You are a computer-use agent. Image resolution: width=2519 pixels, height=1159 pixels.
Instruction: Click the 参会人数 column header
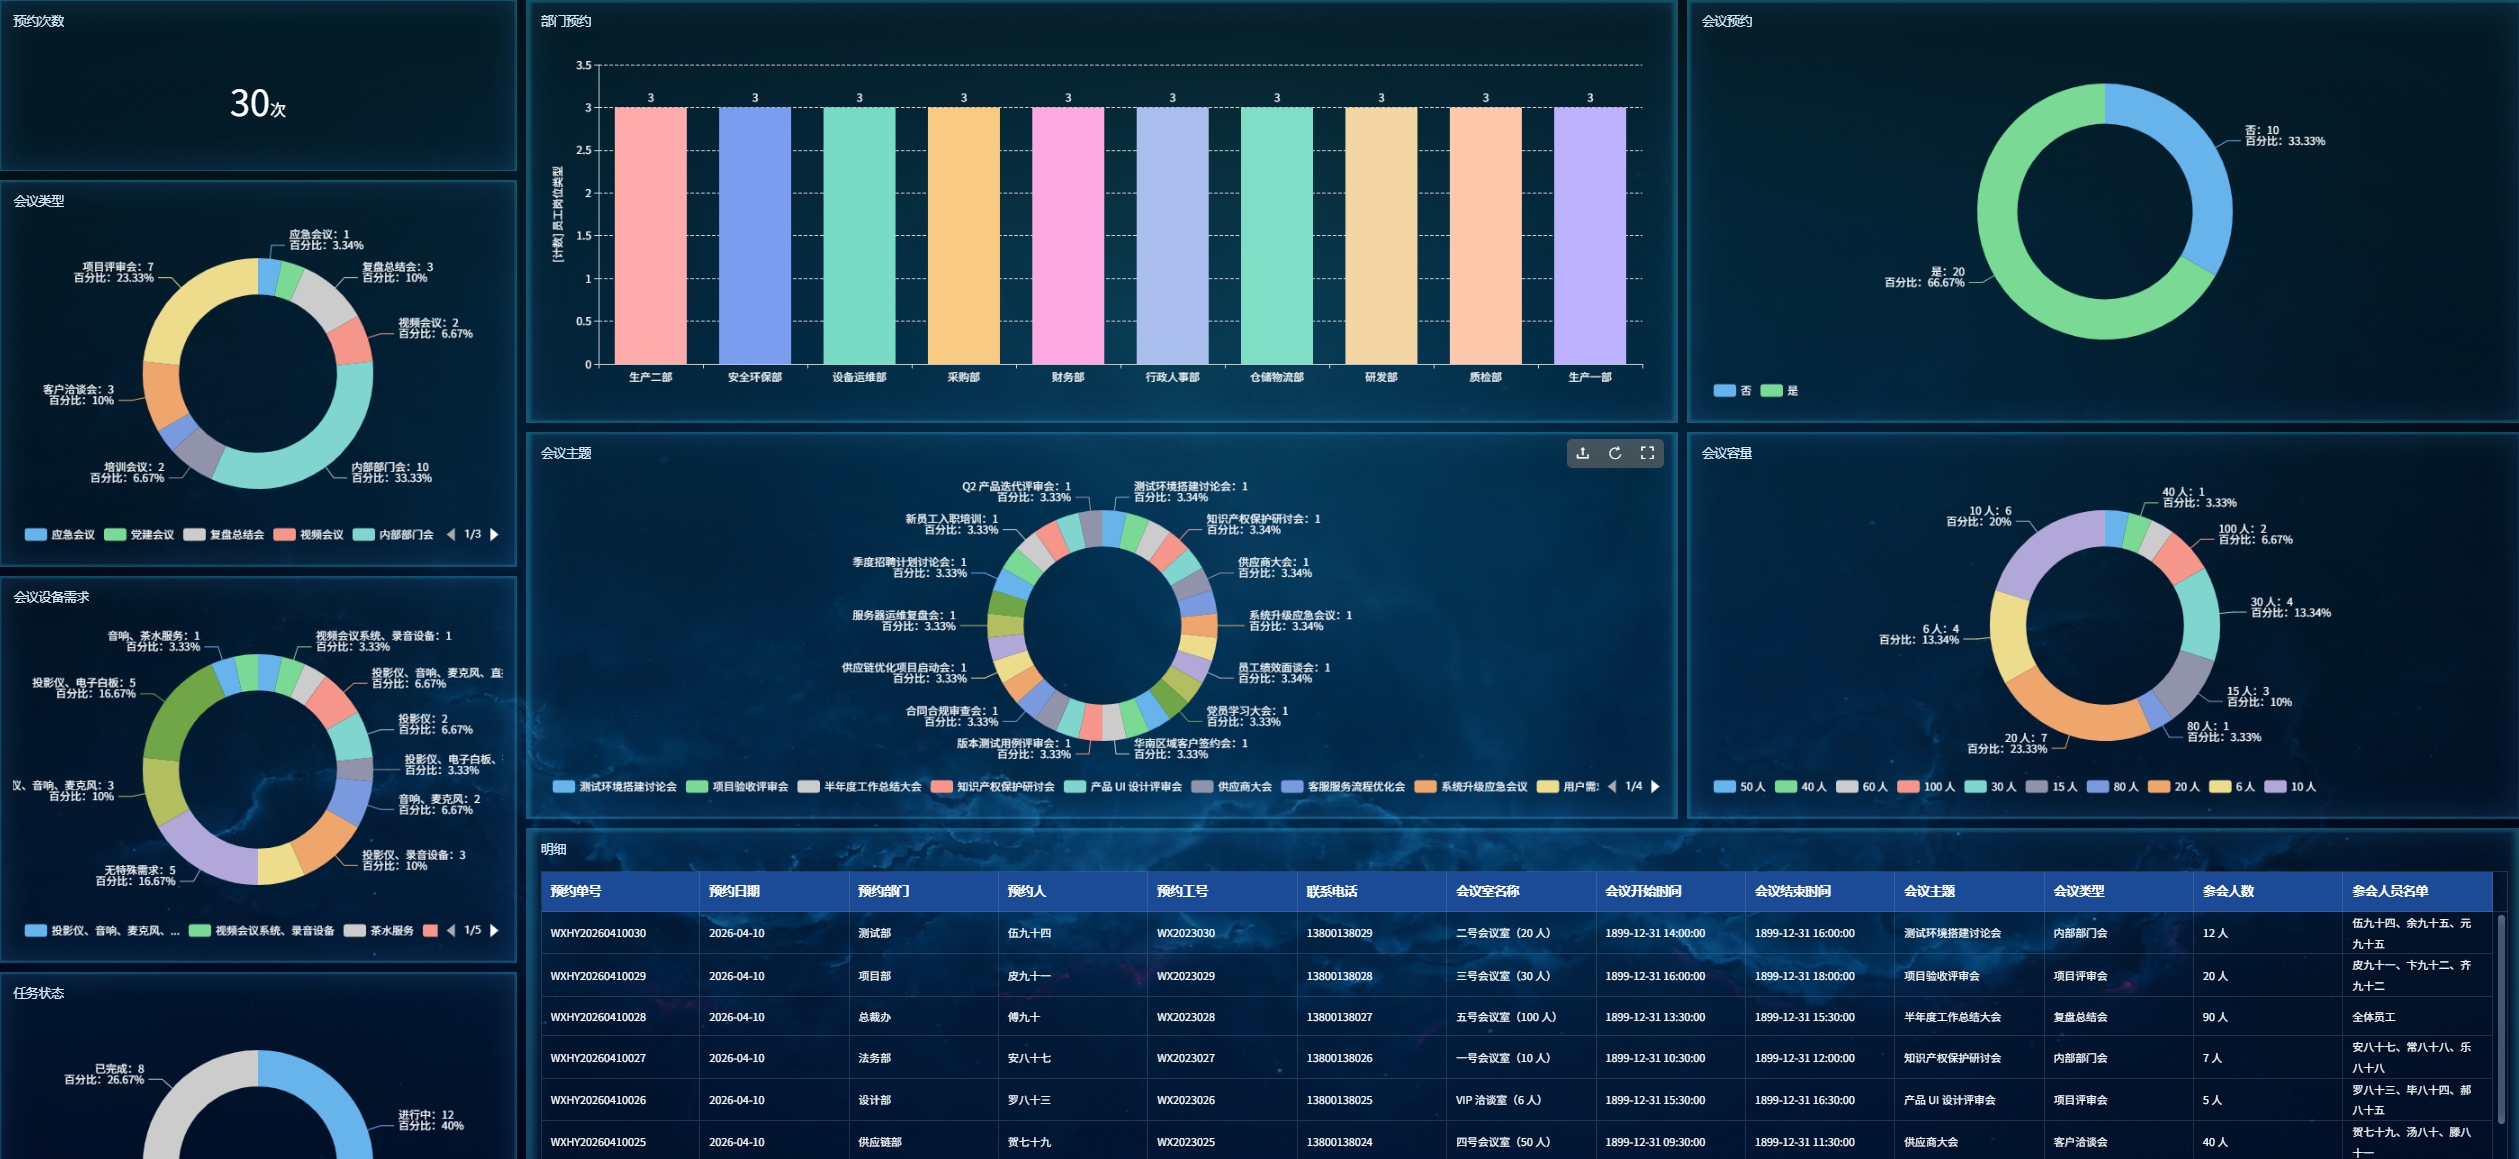click(2268, 891)
